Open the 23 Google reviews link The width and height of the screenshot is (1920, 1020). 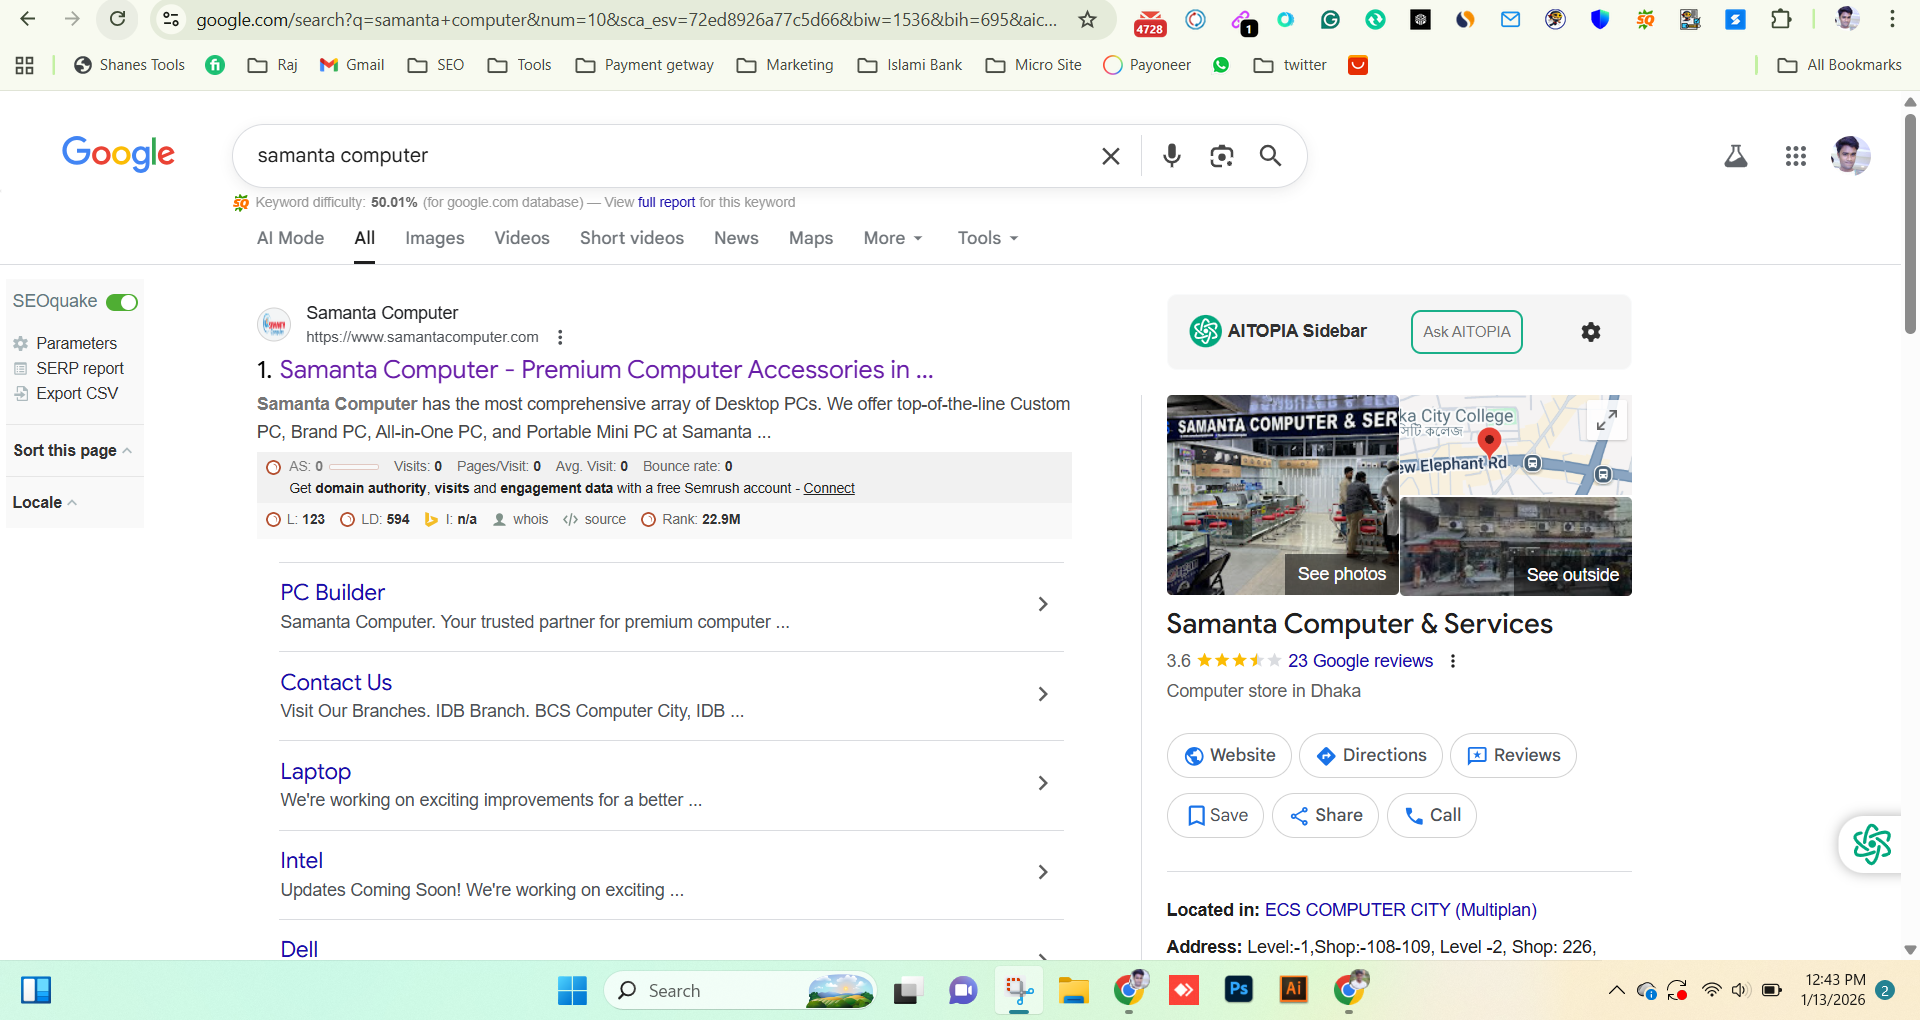[x=1360, y=661]
